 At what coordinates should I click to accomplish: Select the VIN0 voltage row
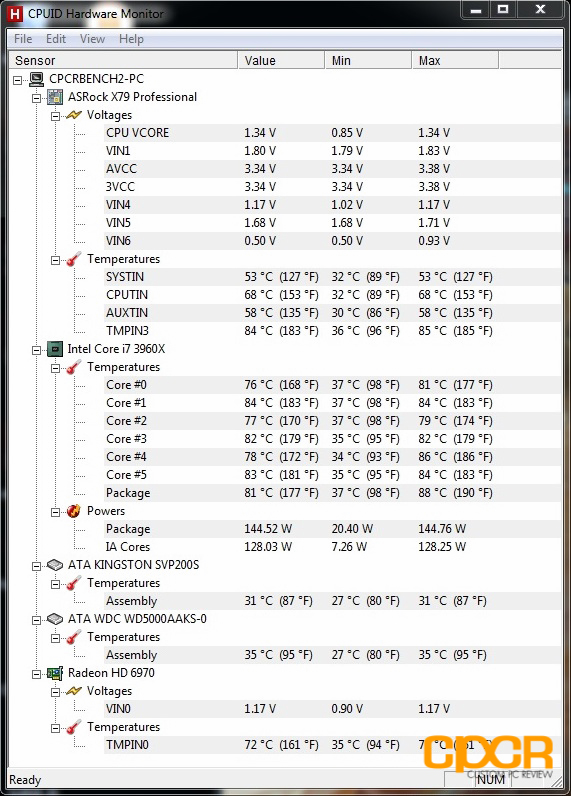tap(333, 709)
